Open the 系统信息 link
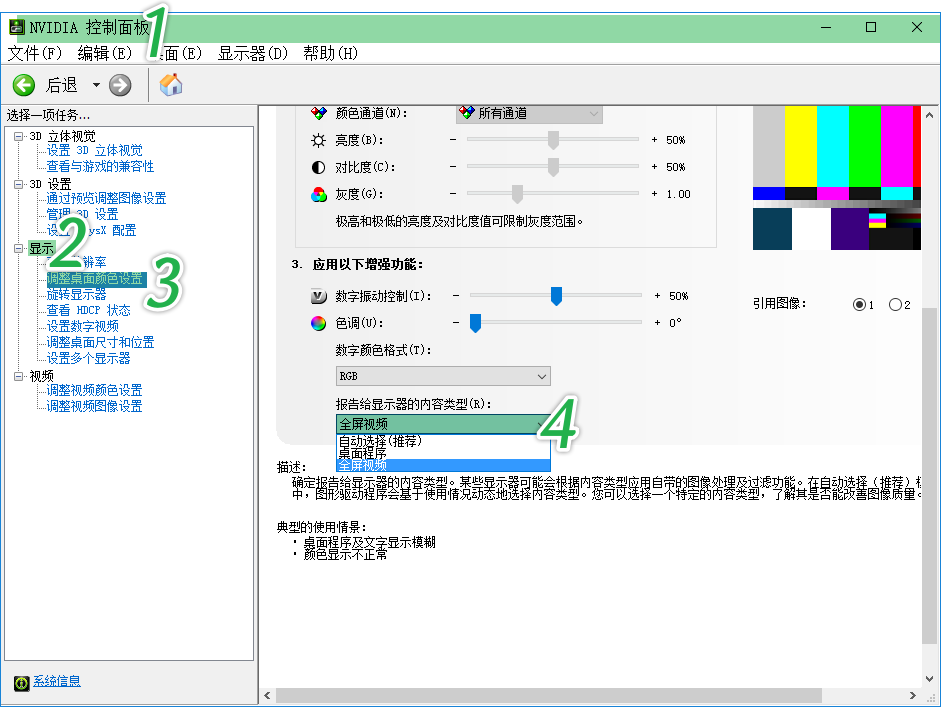The image size is (941, 707). tap(57, 681)
